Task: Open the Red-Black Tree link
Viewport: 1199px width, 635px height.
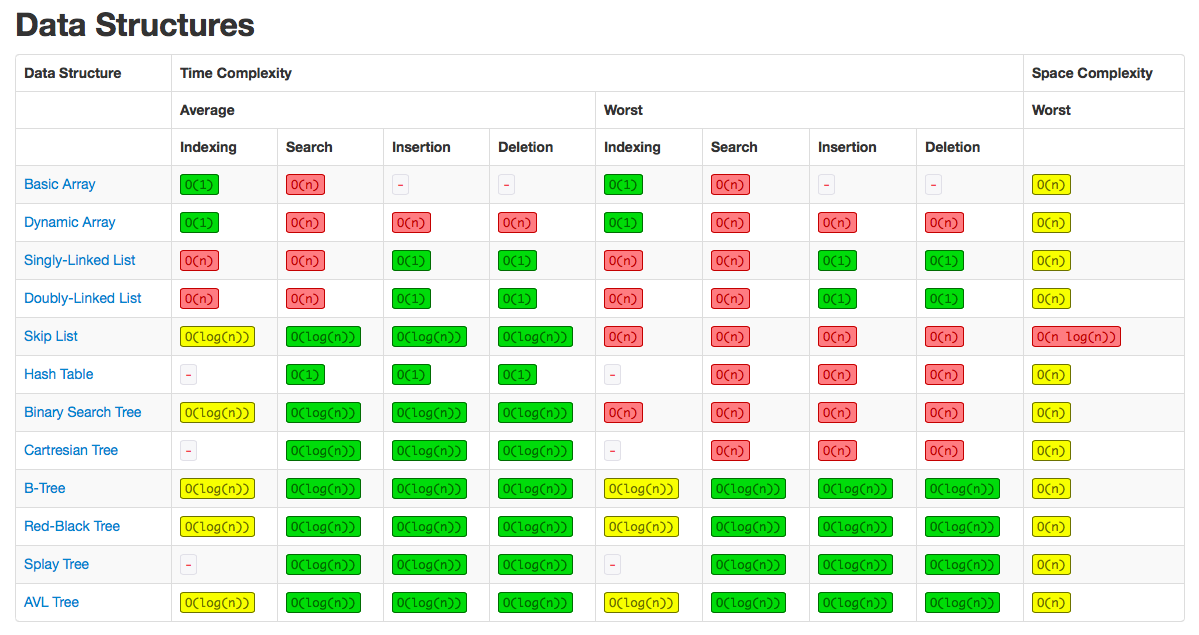Action: 70,526
